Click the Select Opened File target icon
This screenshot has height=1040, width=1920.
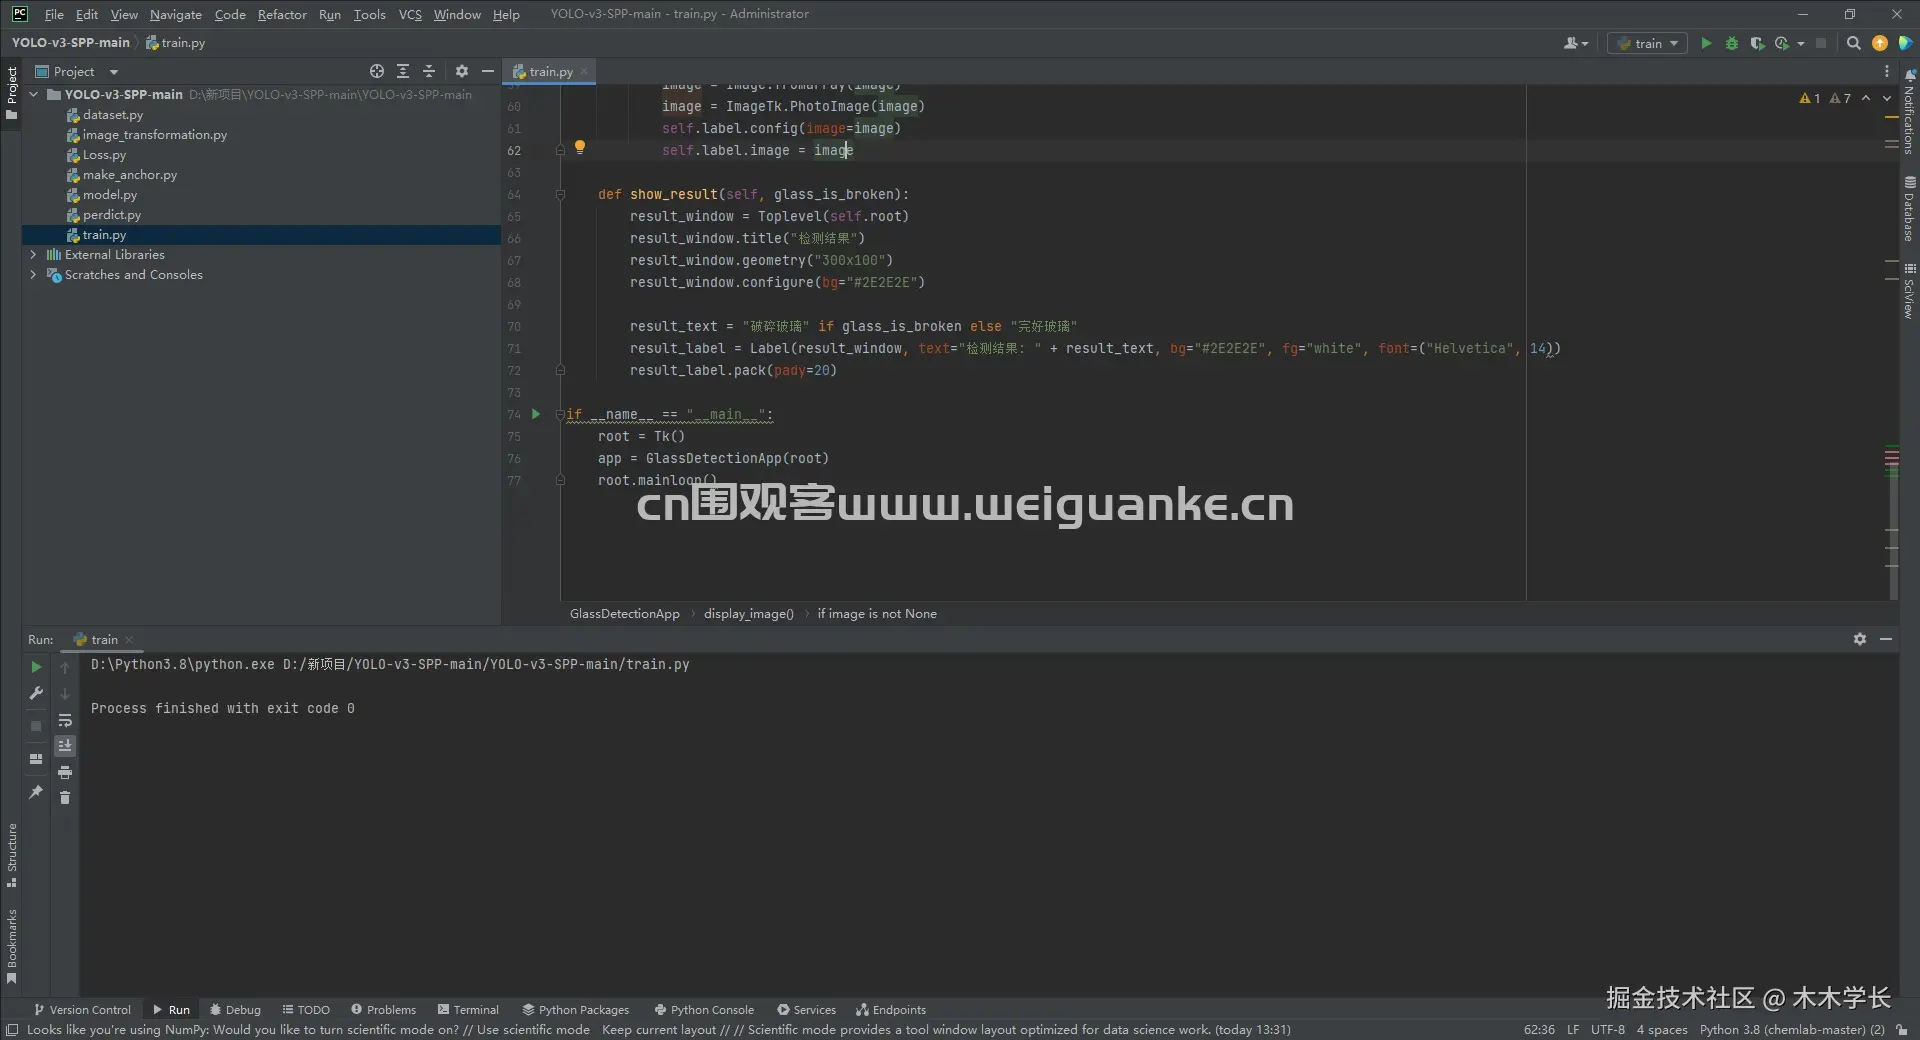point(376,71)
